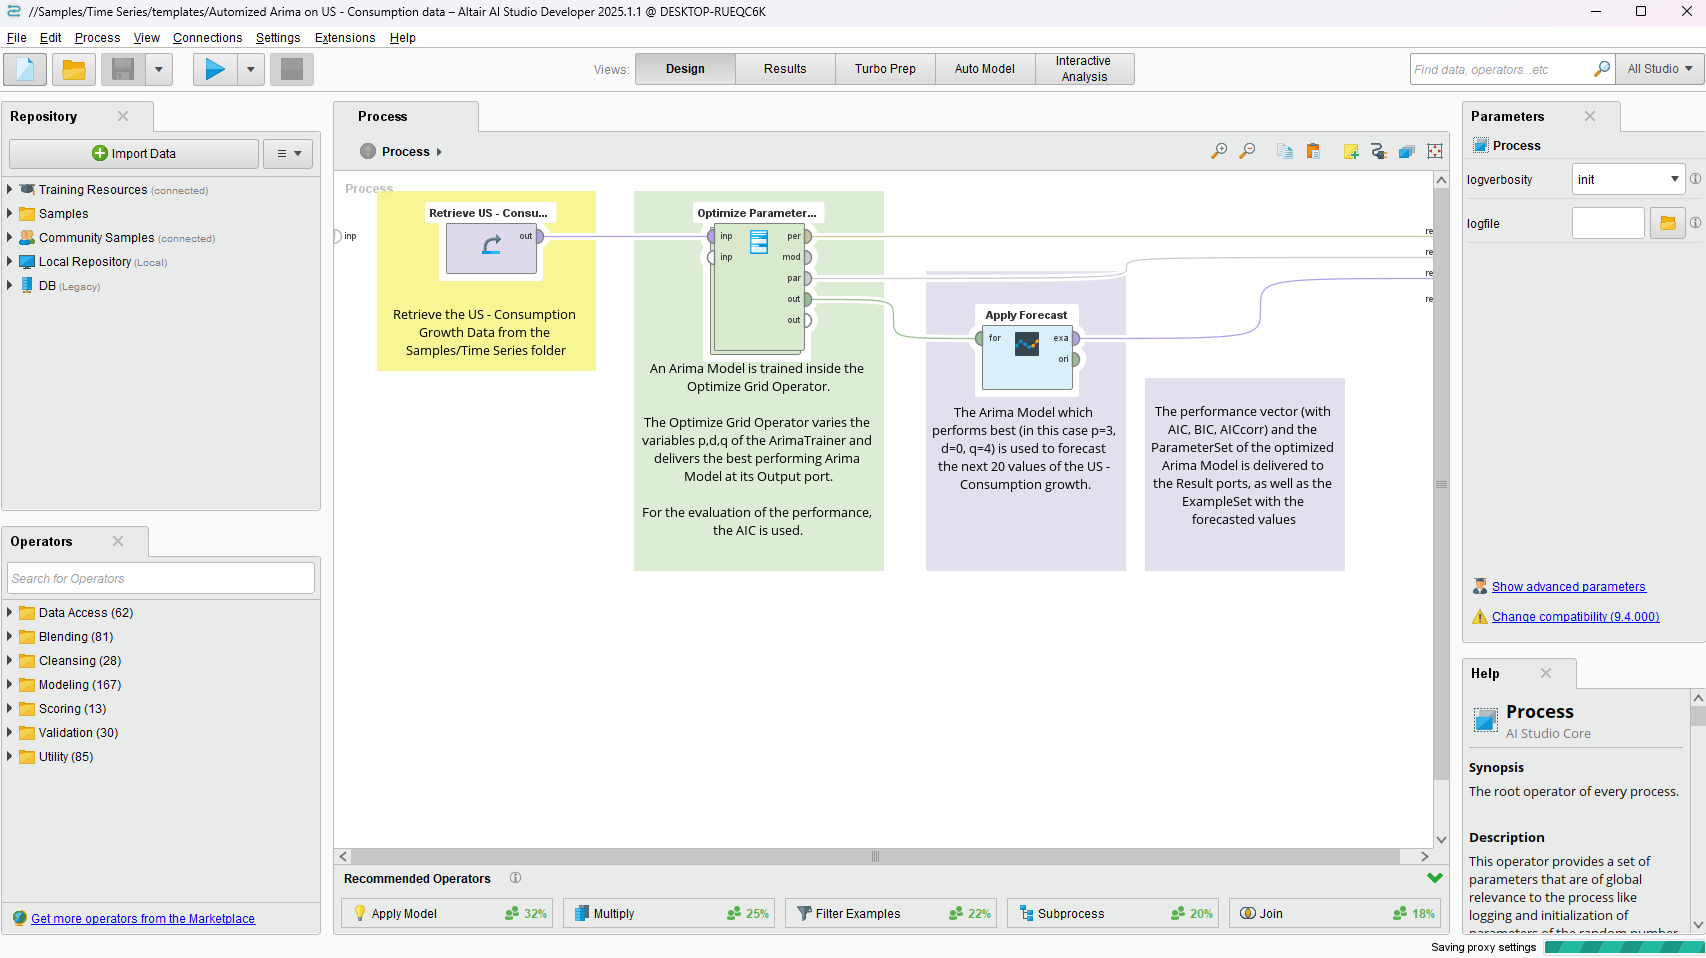
Task: Open the Process menu
Action: point(97,38)
